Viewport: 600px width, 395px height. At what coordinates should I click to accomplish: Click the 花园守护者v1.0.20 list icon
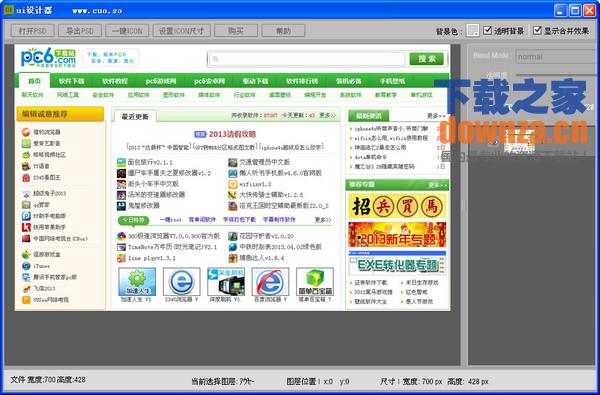233,236
